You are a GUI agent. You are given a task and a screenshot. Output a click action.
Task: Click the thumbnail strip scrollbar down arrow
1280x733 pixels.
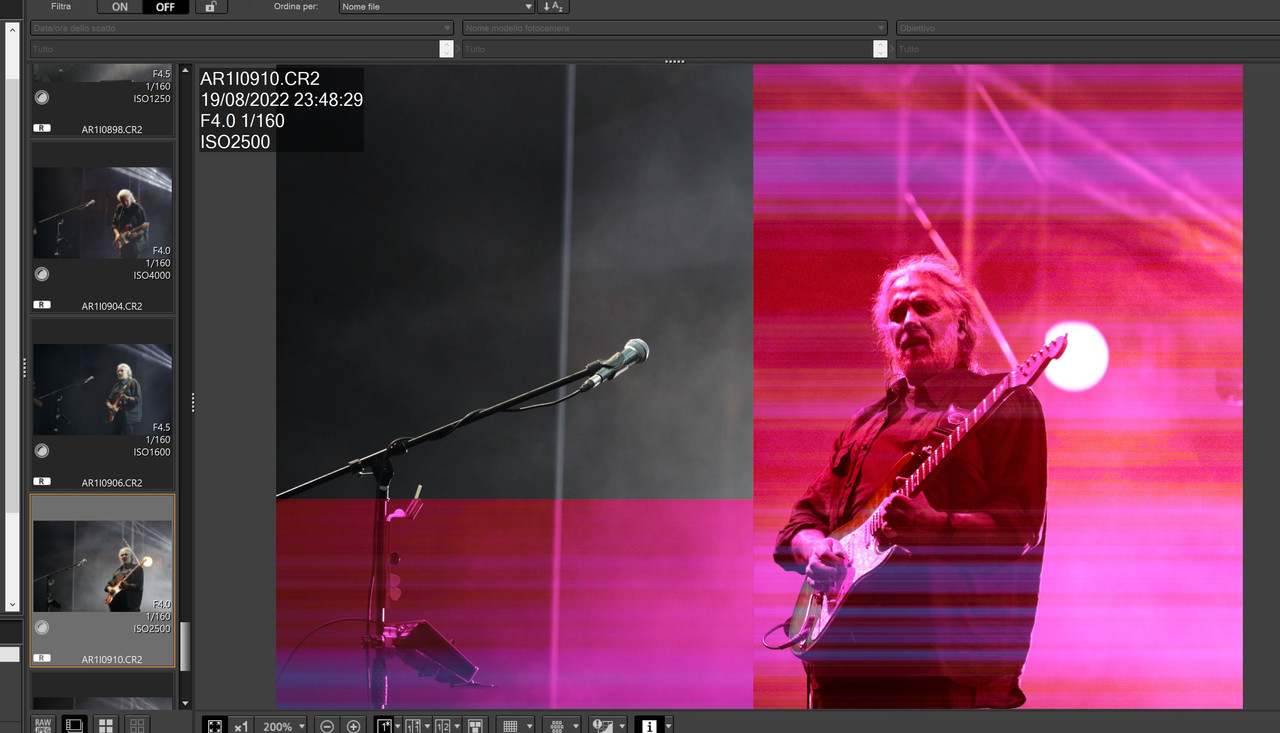coord(184,704)
